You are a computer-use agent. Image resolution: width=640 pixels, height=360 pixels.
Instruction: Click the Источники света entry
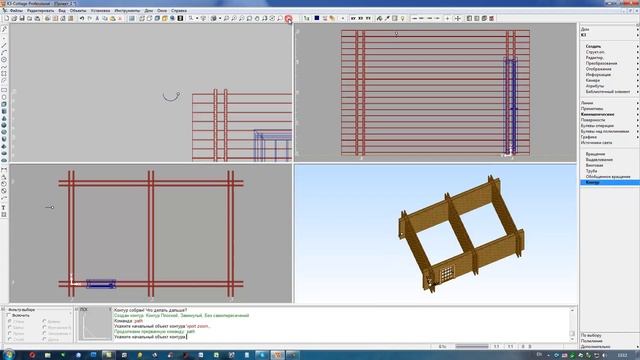[596, 143]
